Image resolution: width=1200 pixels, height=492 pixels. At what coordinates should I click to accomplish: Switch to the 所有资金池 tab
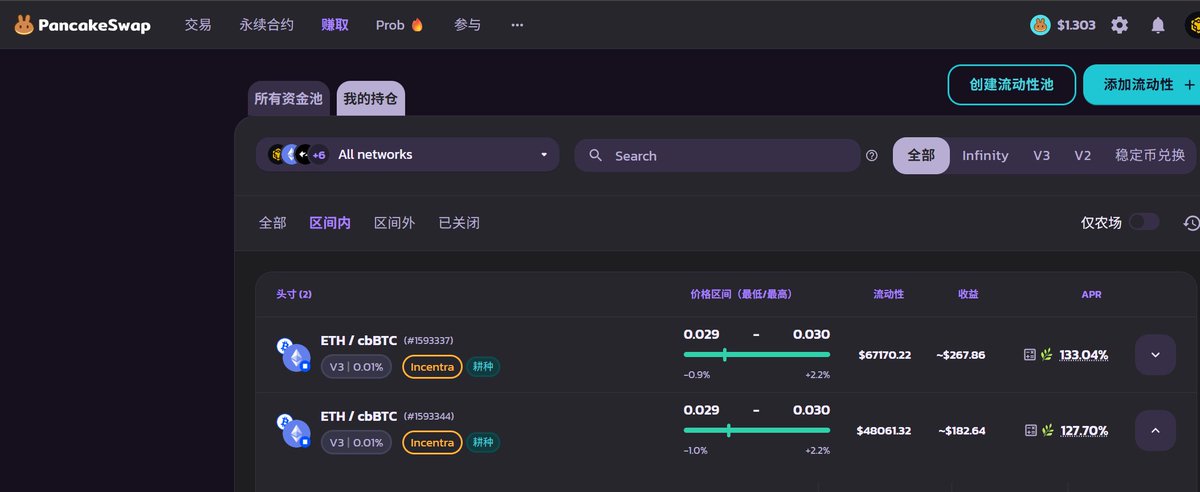288,99
